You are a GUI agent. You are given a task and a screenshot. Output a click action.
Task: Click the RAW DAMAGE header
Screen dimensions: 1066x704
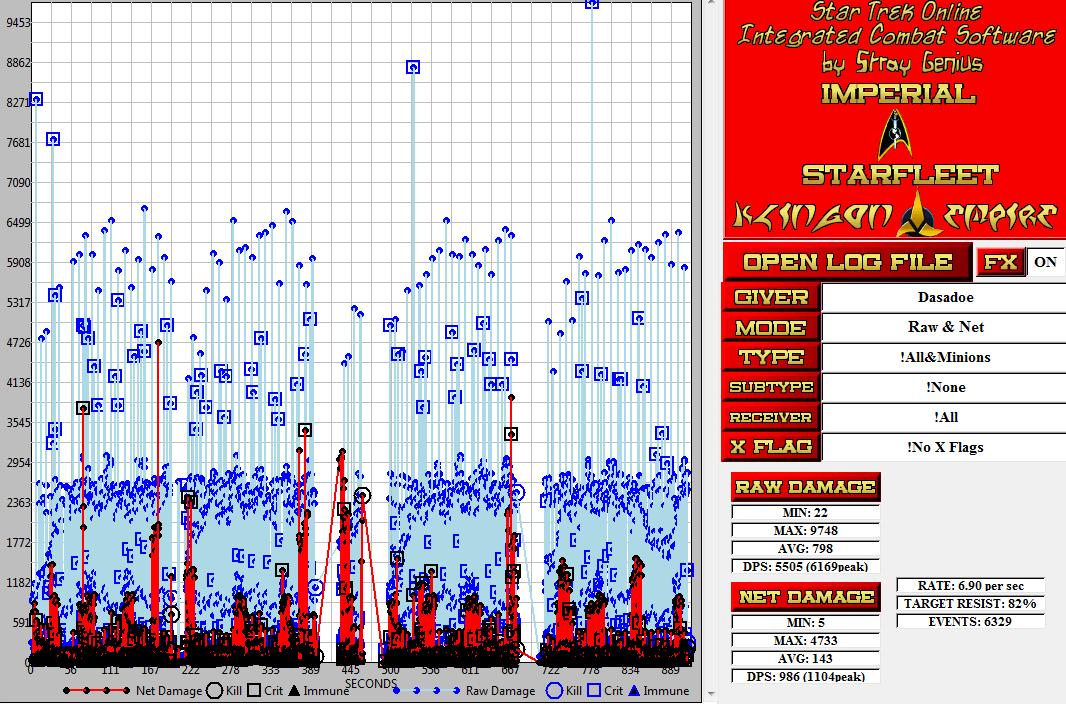click(x=806, y=487)
